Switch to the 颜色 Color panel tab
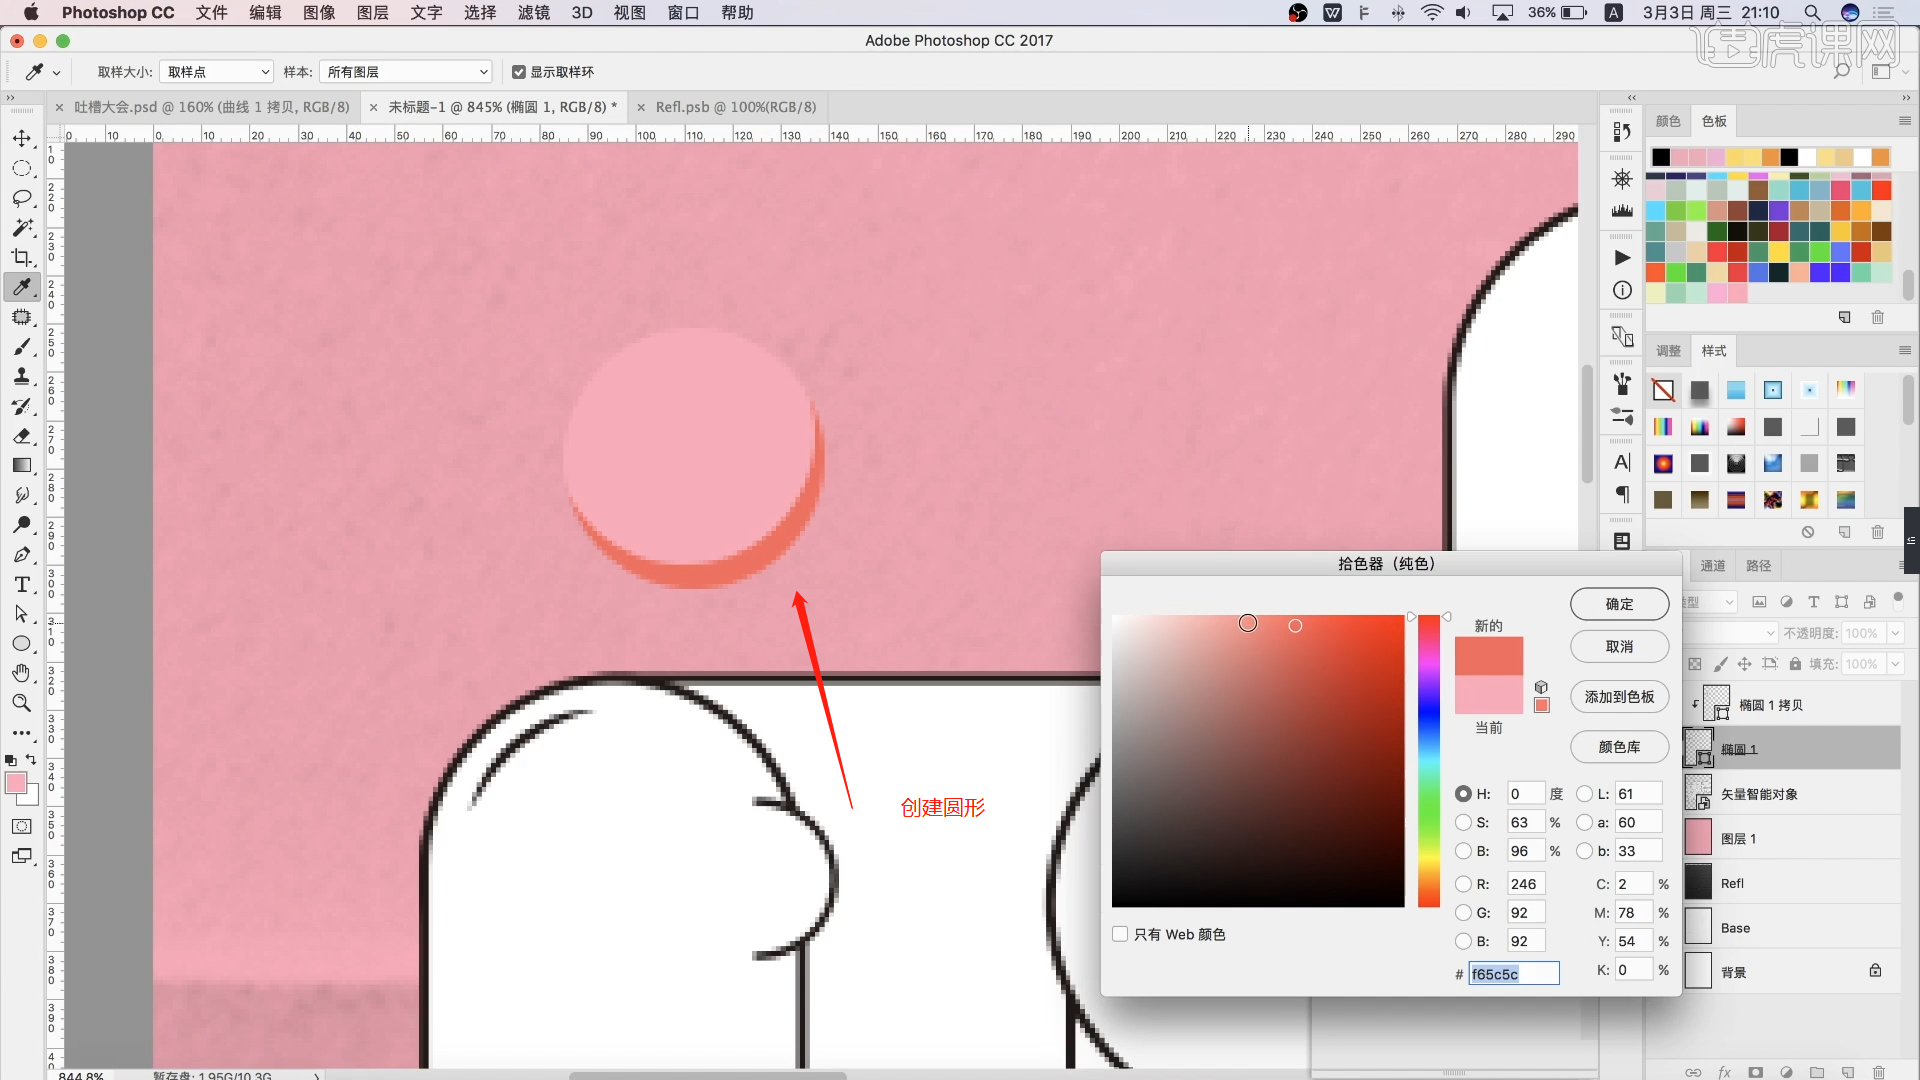Image resolution: width=1920 pixels, height=1080 pixels. pos(1668,121)
